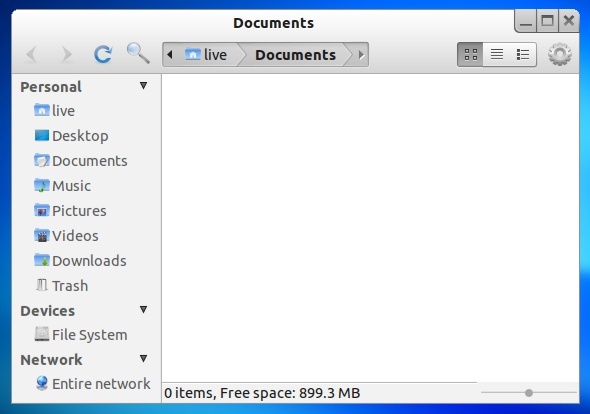Collapse the Devices section
The image size is (590, 414).
(143, 310)
